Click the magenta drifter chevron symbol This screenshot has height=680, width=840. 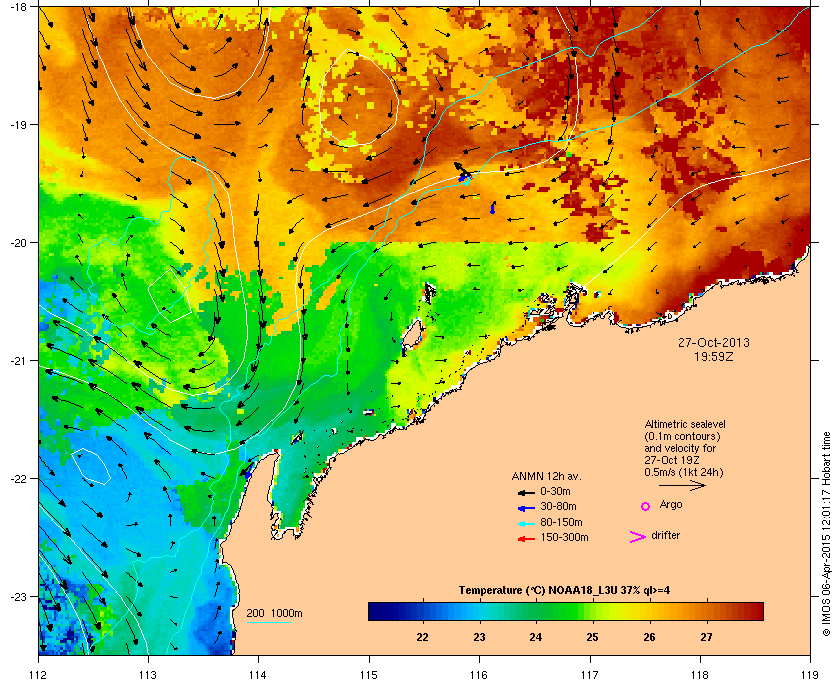click(x=638, y=537)
